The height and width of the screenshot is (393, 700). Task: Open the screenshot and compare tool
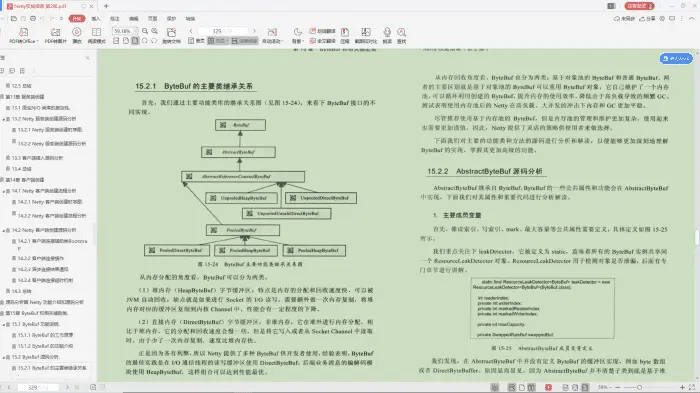click(366, 35)
